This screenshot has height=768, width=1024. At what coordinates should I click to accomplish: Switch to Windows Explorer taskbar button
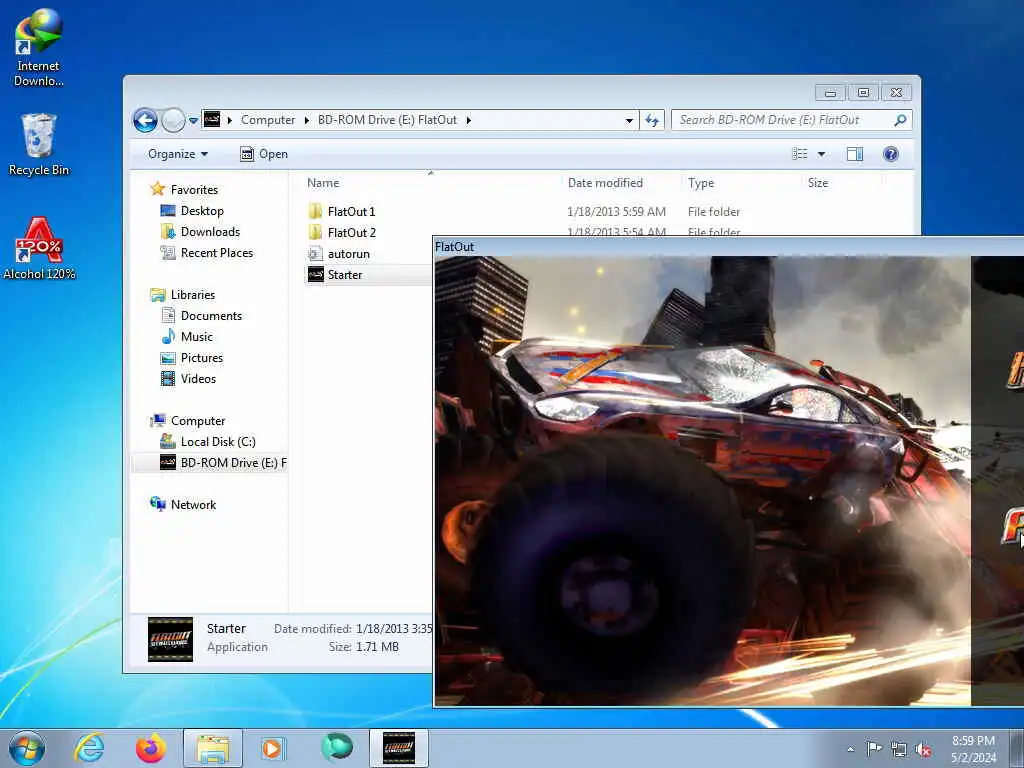pyautogui.click(x=213, y=748)
